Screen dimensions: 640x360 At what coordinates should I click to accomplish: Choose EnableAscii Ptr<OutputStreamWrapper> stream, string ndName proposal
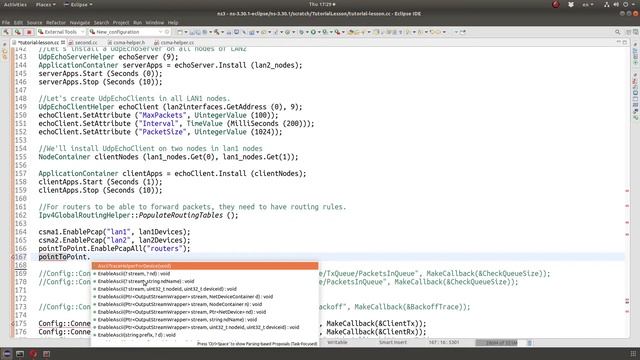click(x=204, y=320)
